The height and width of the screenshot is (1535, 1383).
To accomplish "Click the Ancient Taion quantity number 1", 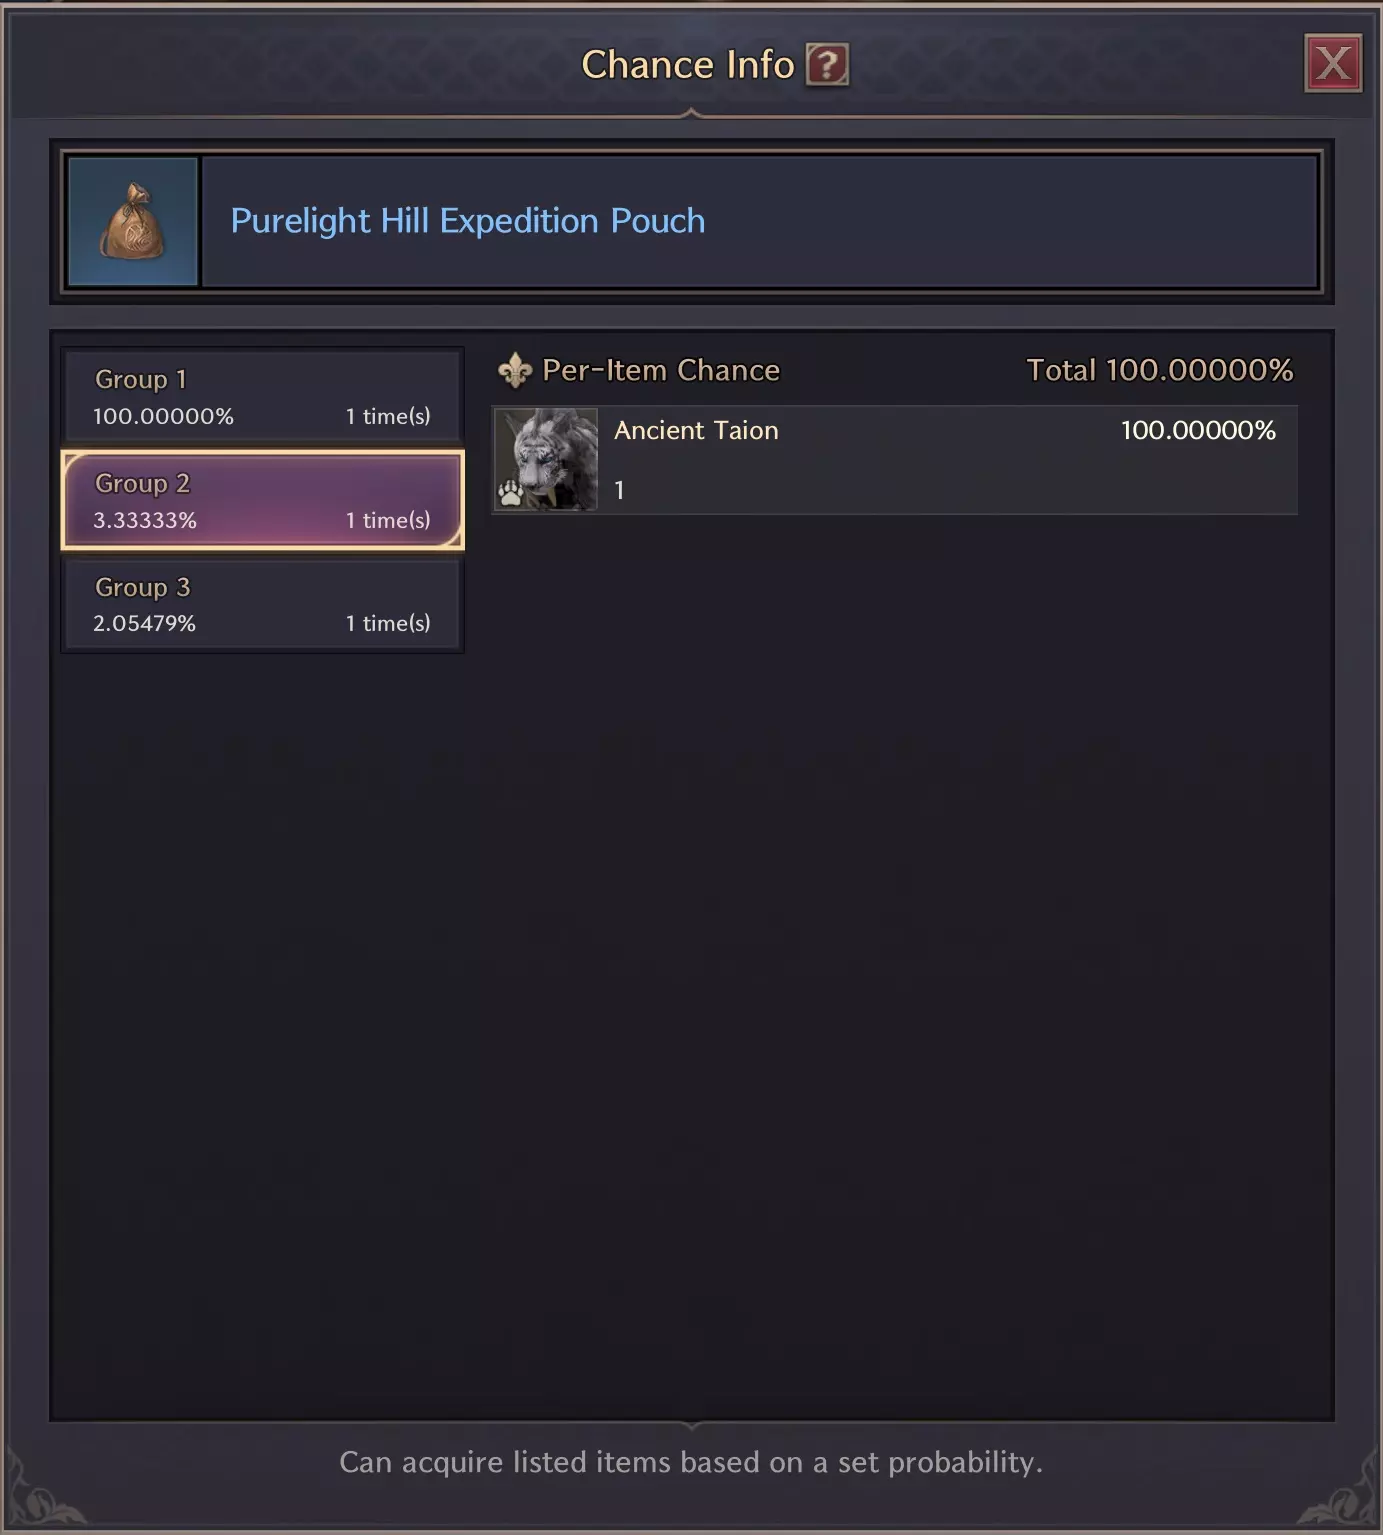I will click(x=619, y=490).
